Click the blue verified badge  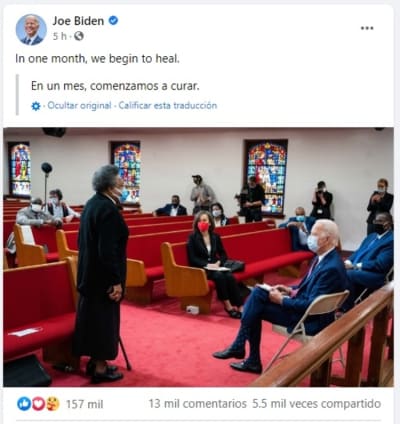(114, 21)
